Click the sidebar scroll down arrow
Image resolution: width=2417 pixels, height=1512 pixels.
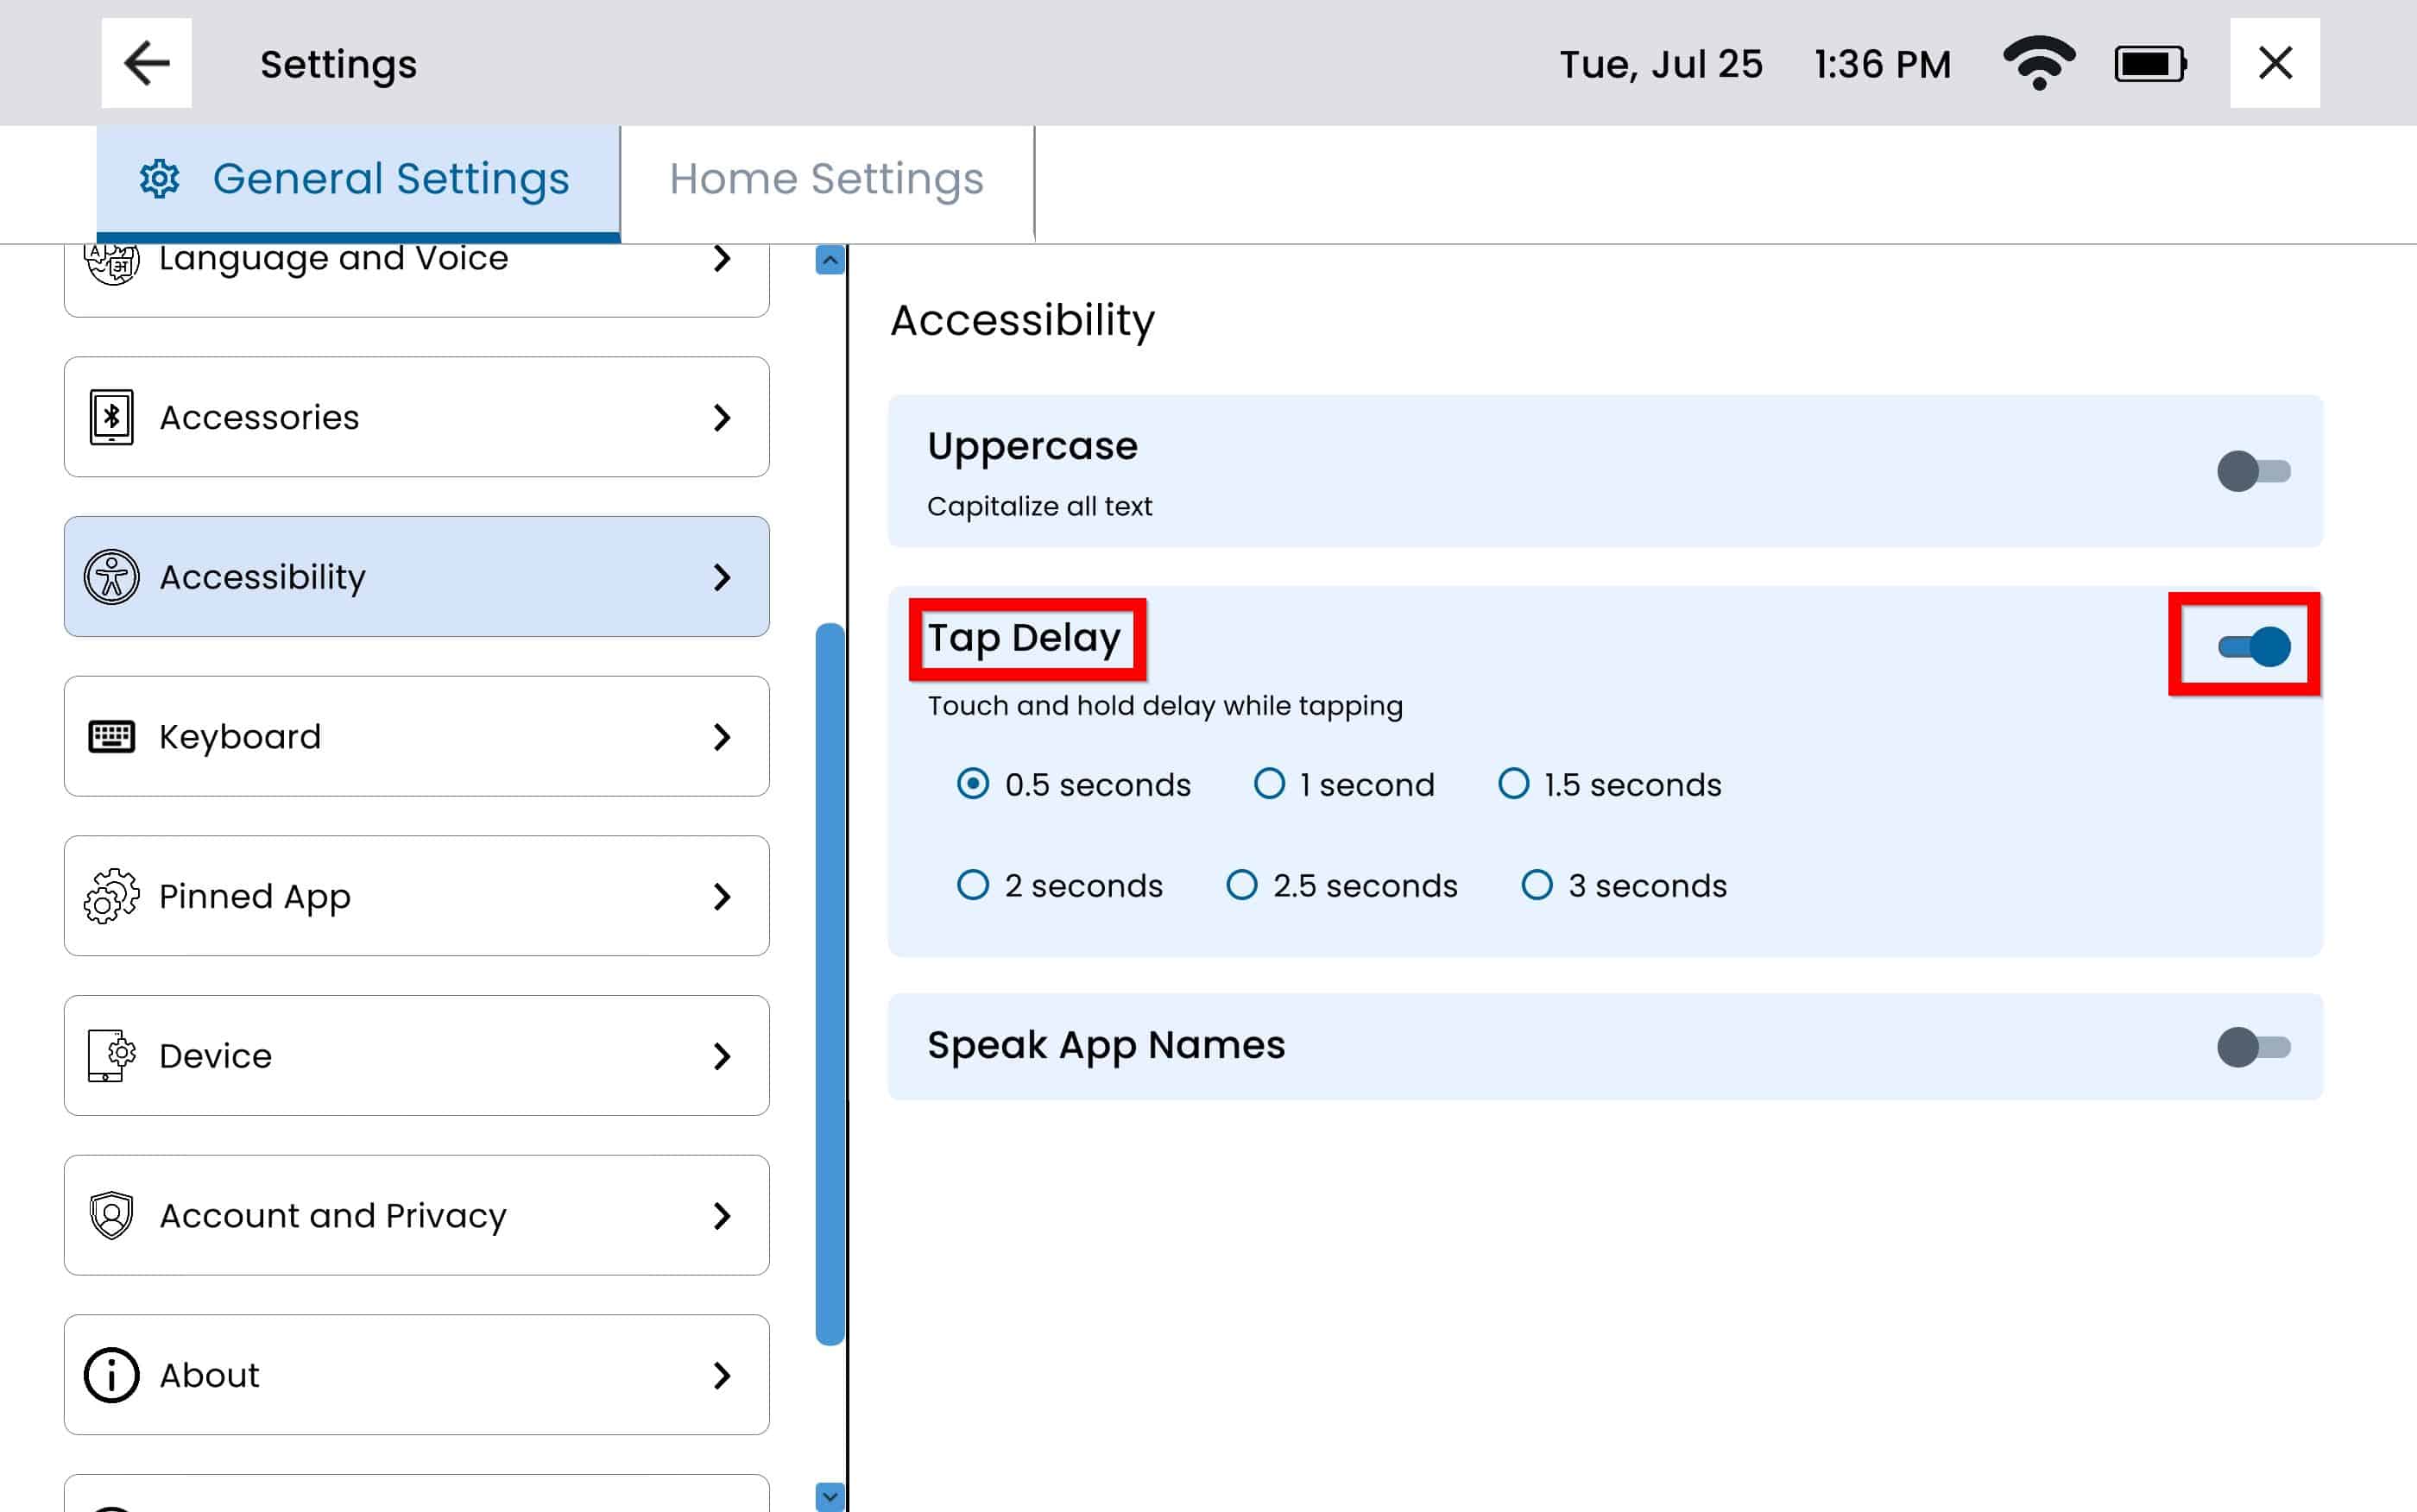pos(829,1495)
